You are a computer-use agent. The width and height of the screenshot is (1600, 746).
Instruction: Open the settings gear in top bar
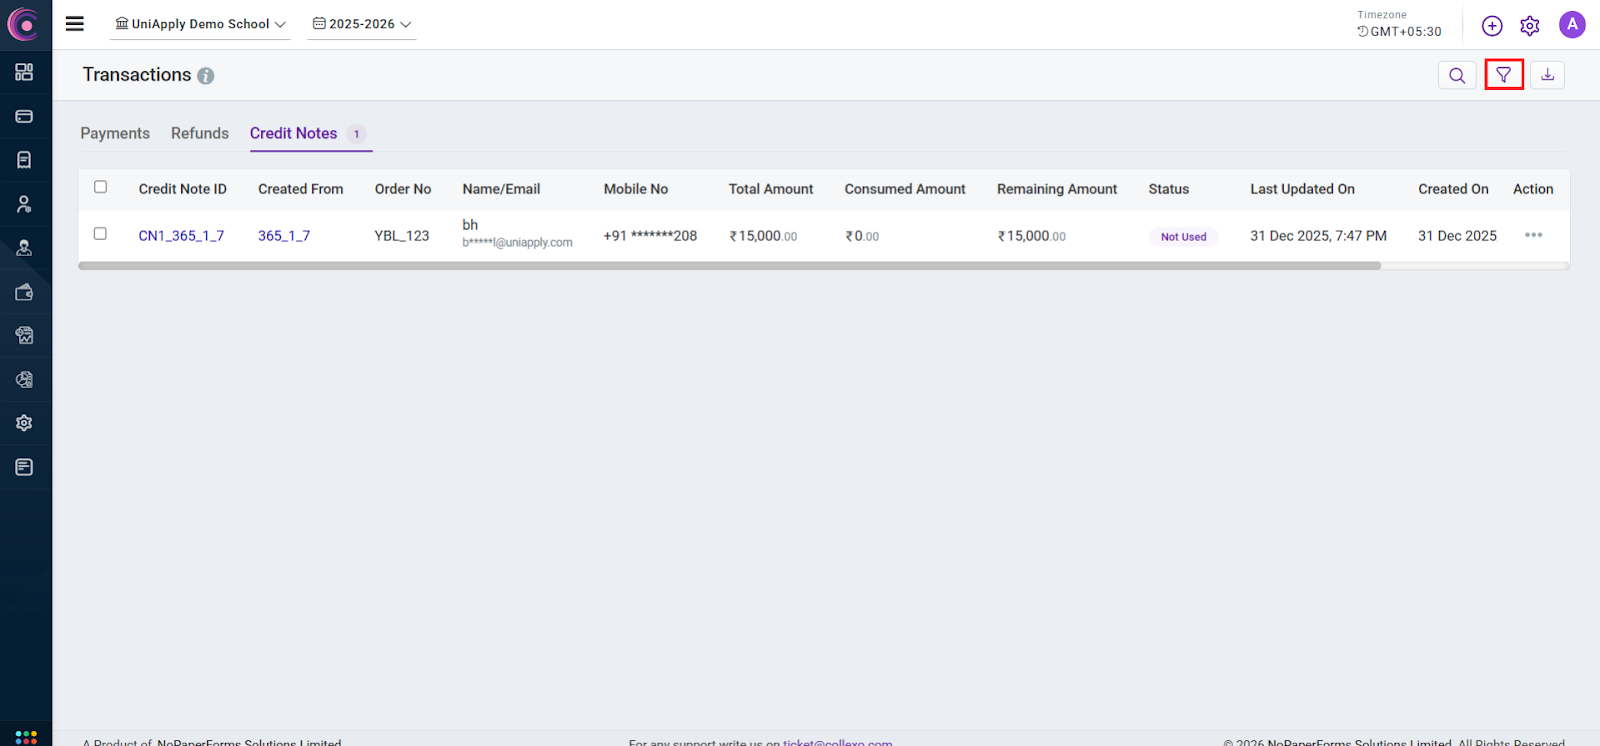1529,26
